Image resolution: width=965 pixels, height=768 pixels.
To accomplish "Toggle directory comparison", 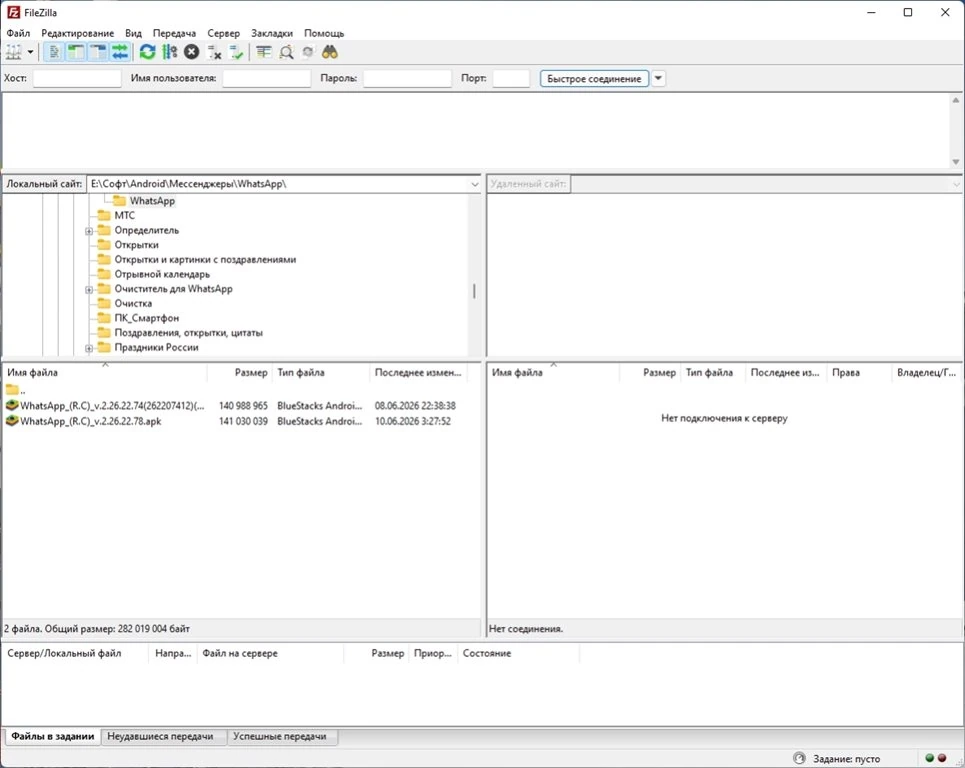I will pos(286,52).
